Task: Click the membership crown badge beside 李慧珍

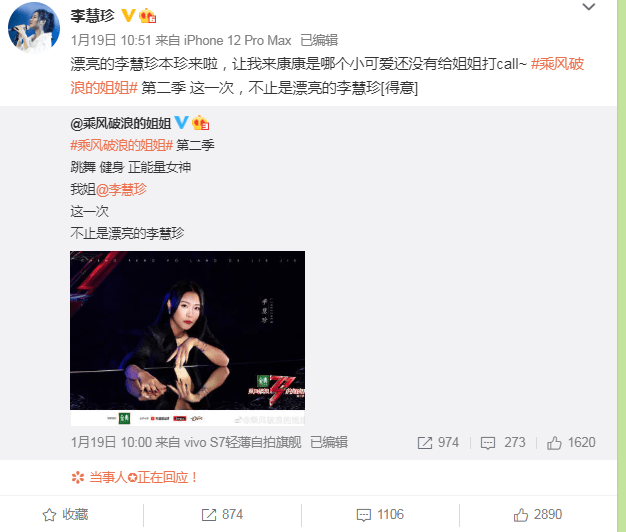Action: (147, 16)
